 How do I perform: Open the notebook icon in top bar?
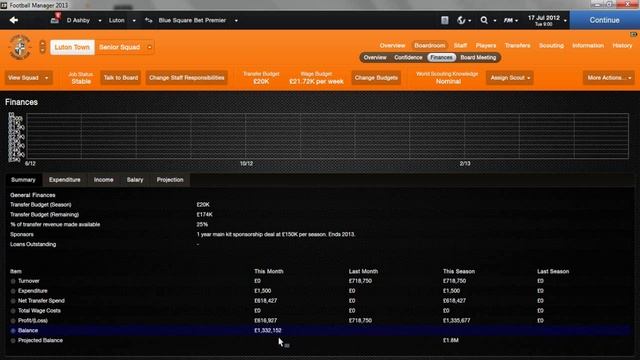[x=444, y=20]
